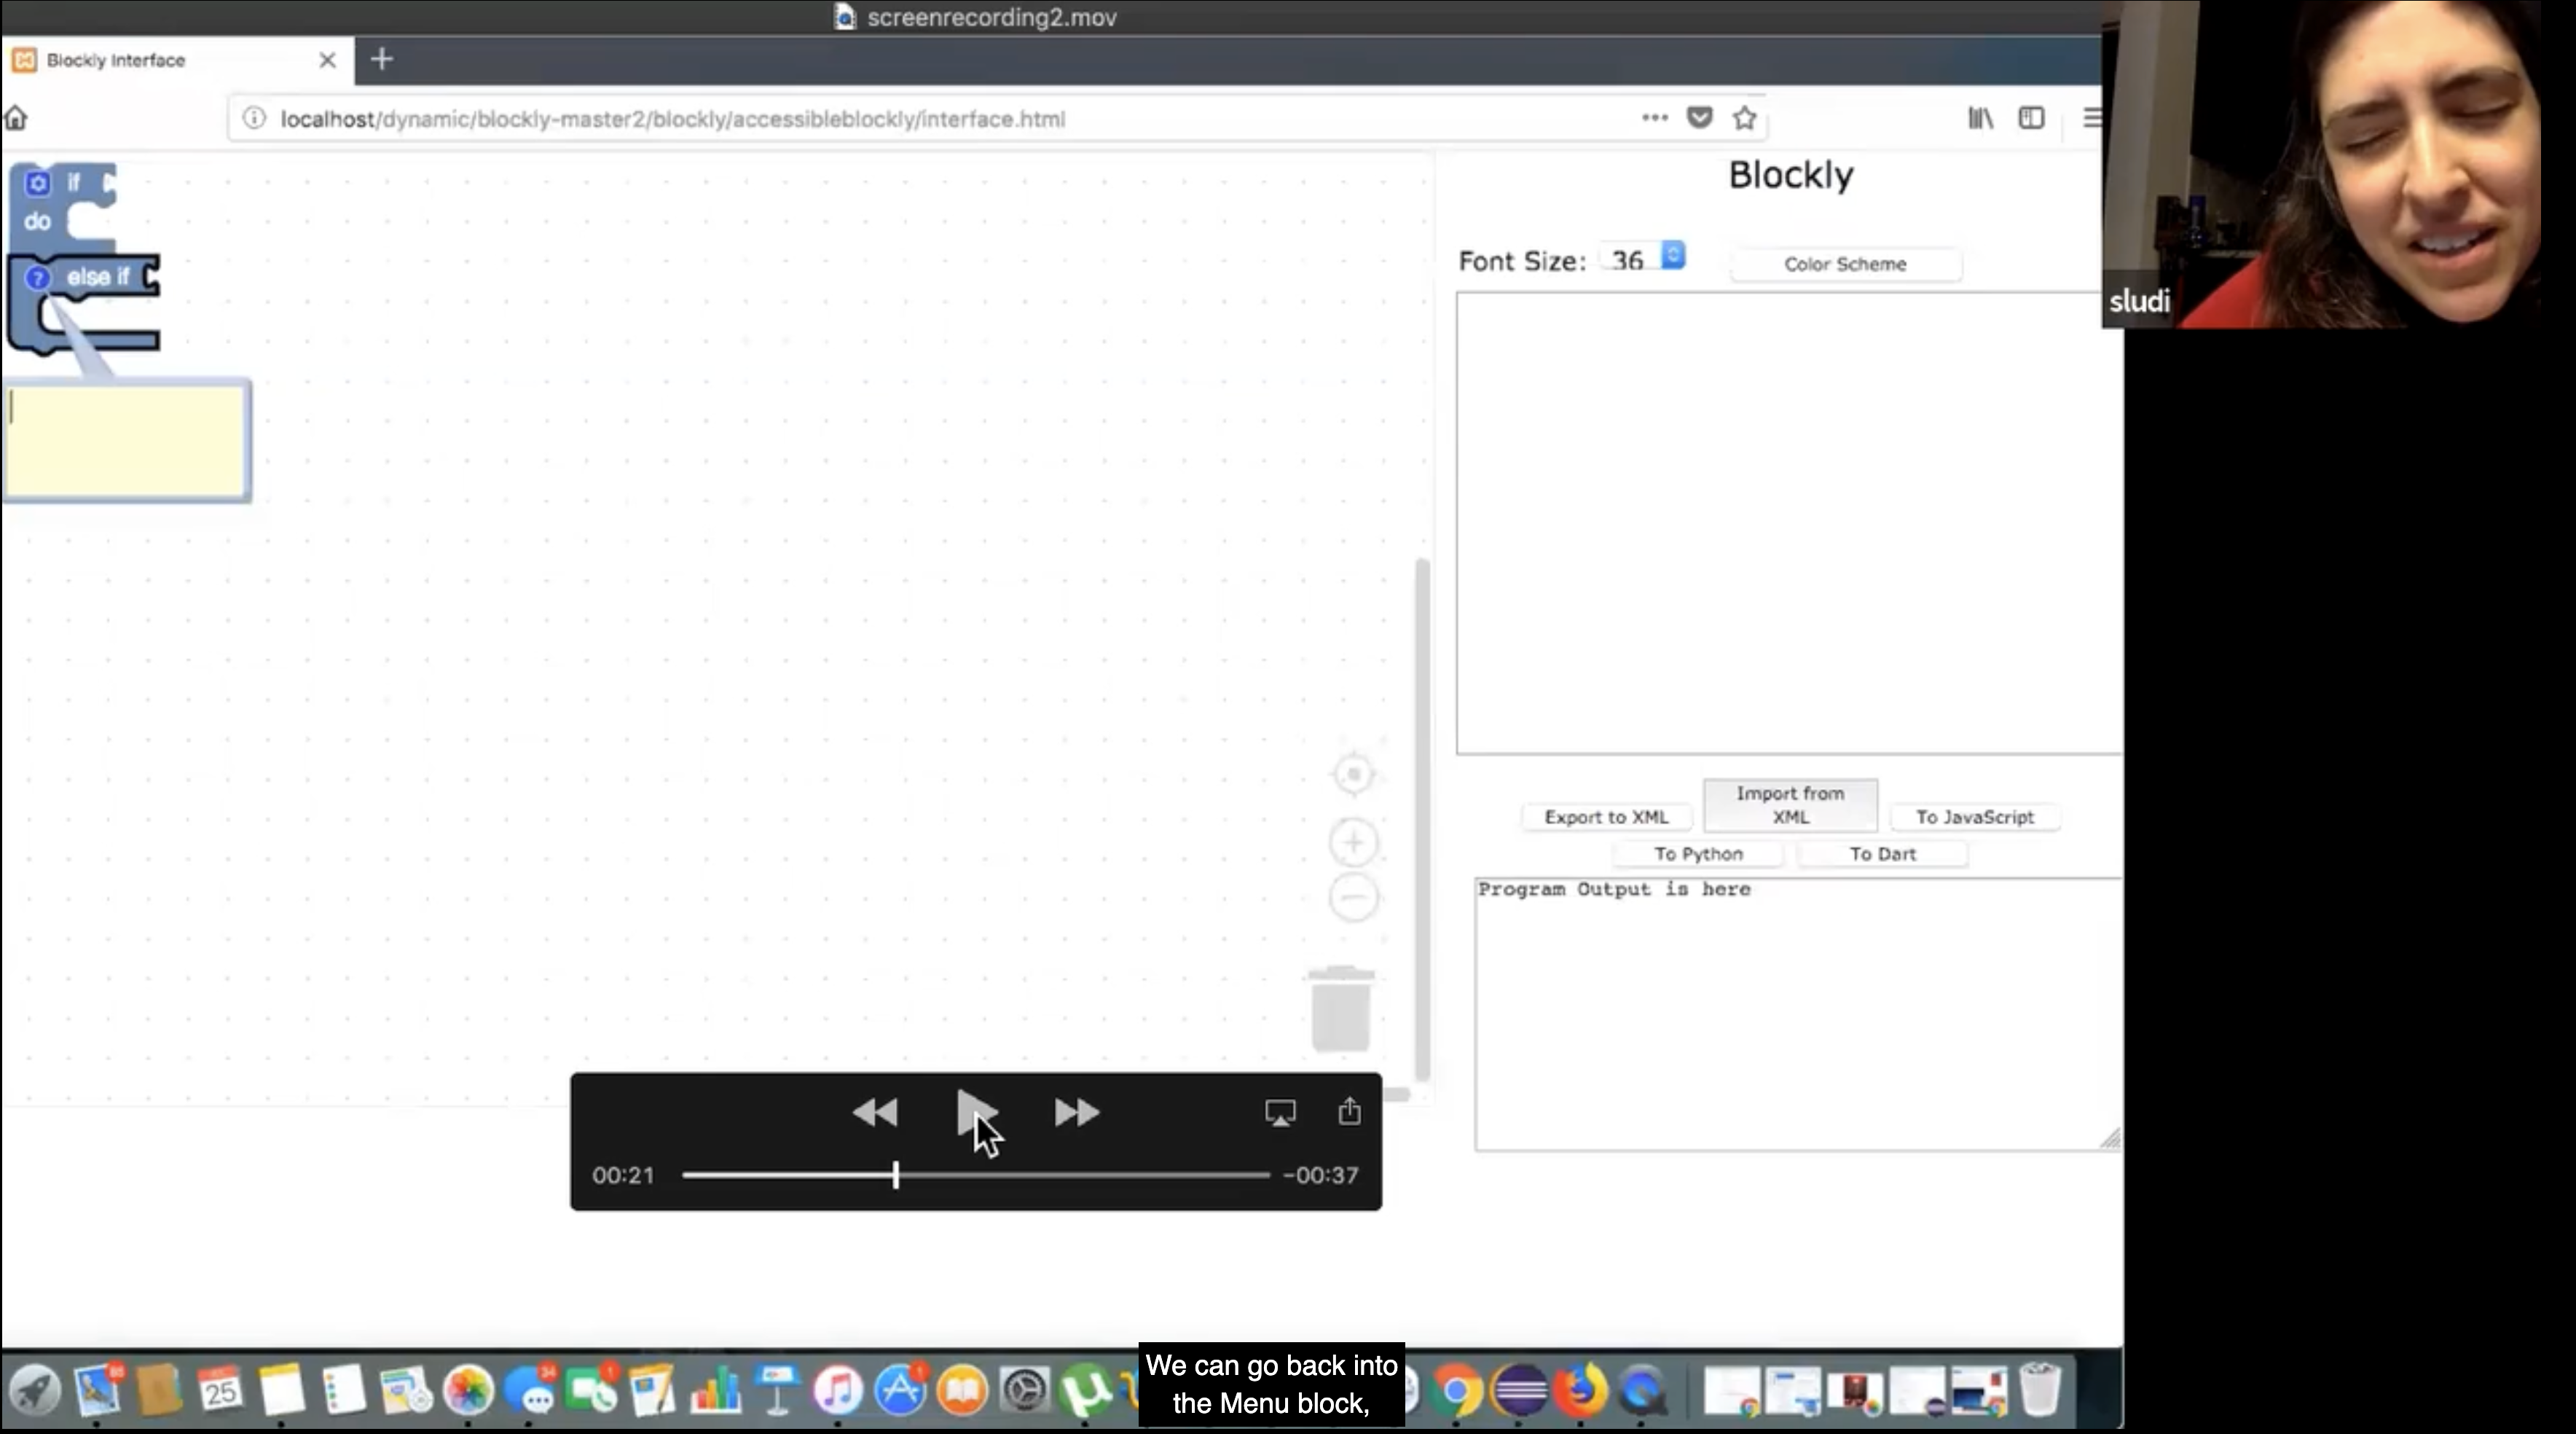Bookmark the page with the star icon
Viewport: 2576px width, 1434px height.
tap(1744, 118)
